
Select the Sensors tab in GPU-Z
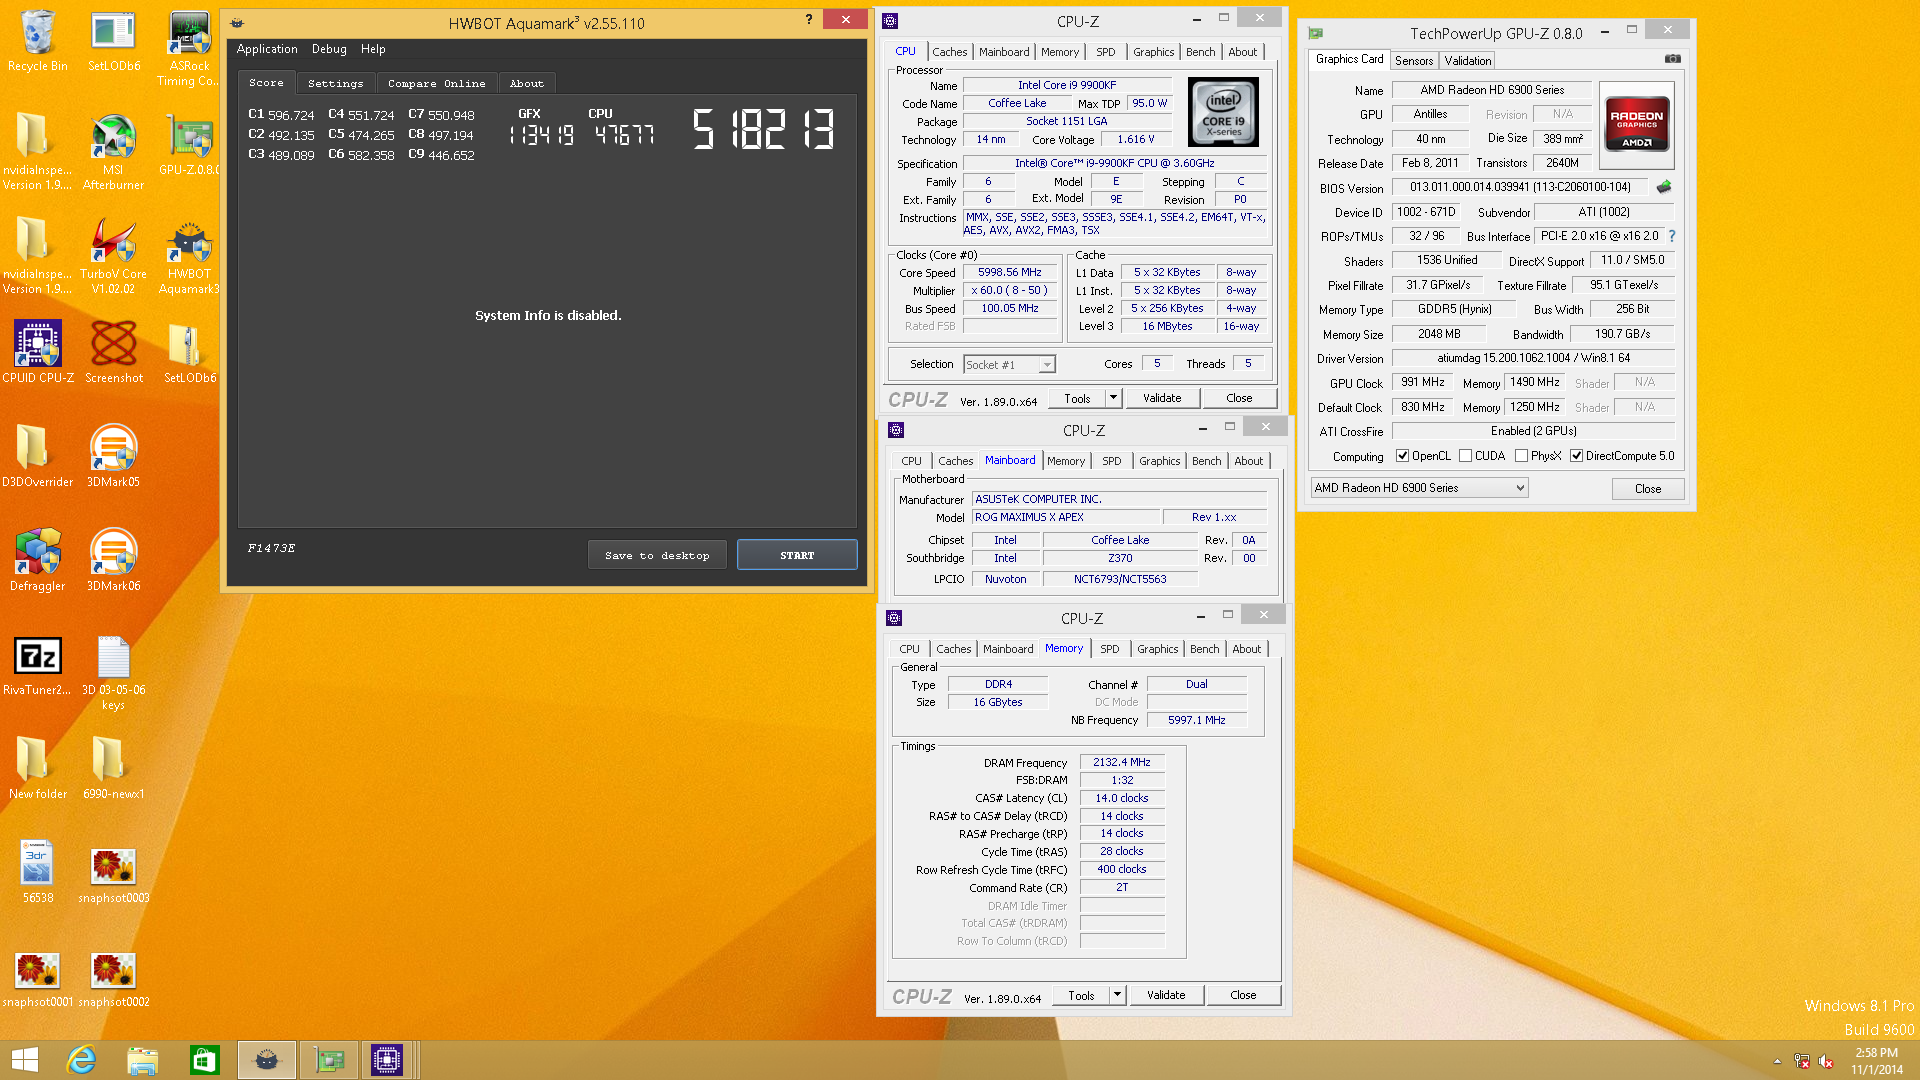(x=1414, y=61)
